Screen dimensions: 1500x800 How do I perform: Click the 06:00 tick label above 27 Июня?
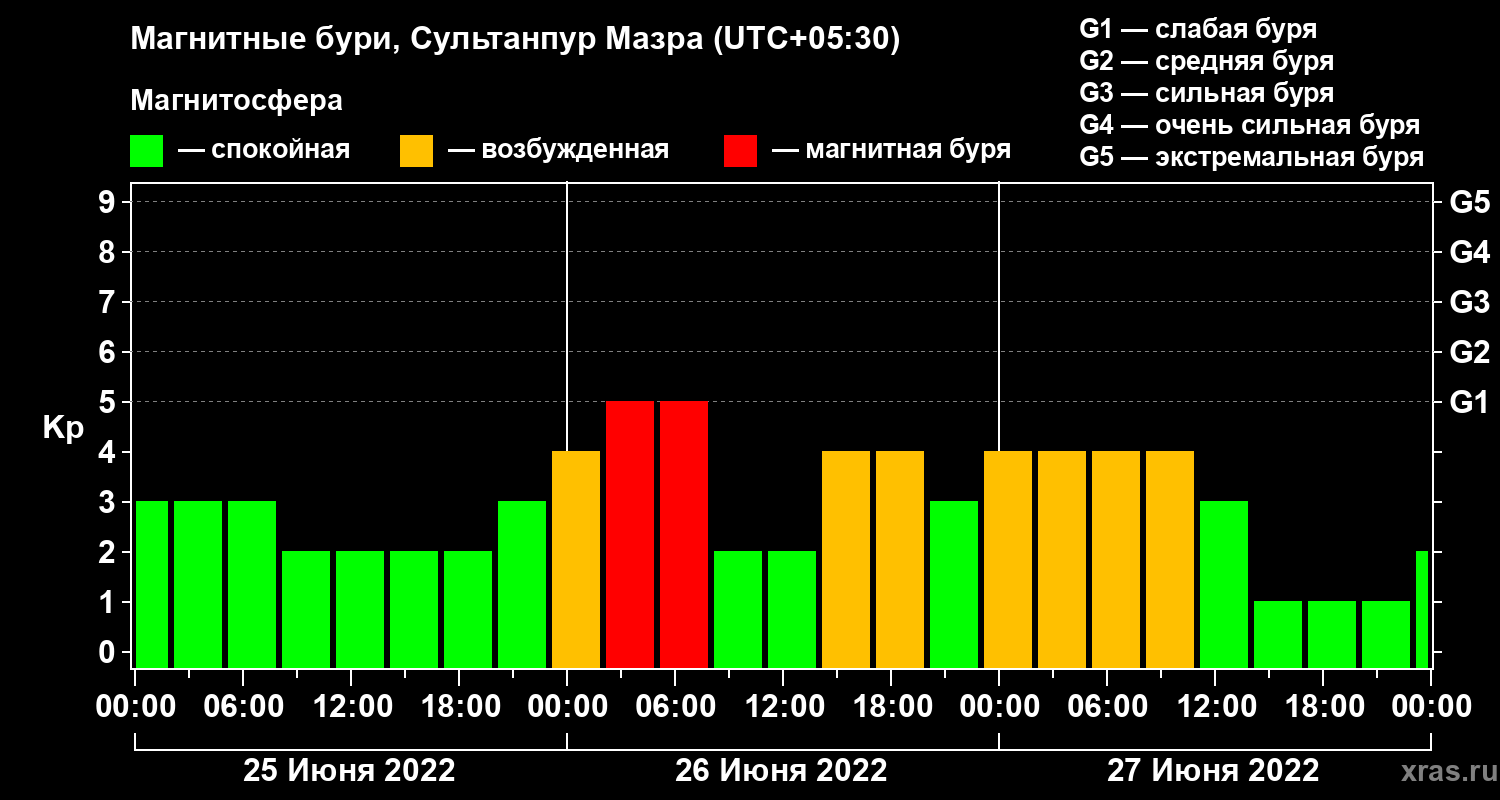coord(1107,707)
